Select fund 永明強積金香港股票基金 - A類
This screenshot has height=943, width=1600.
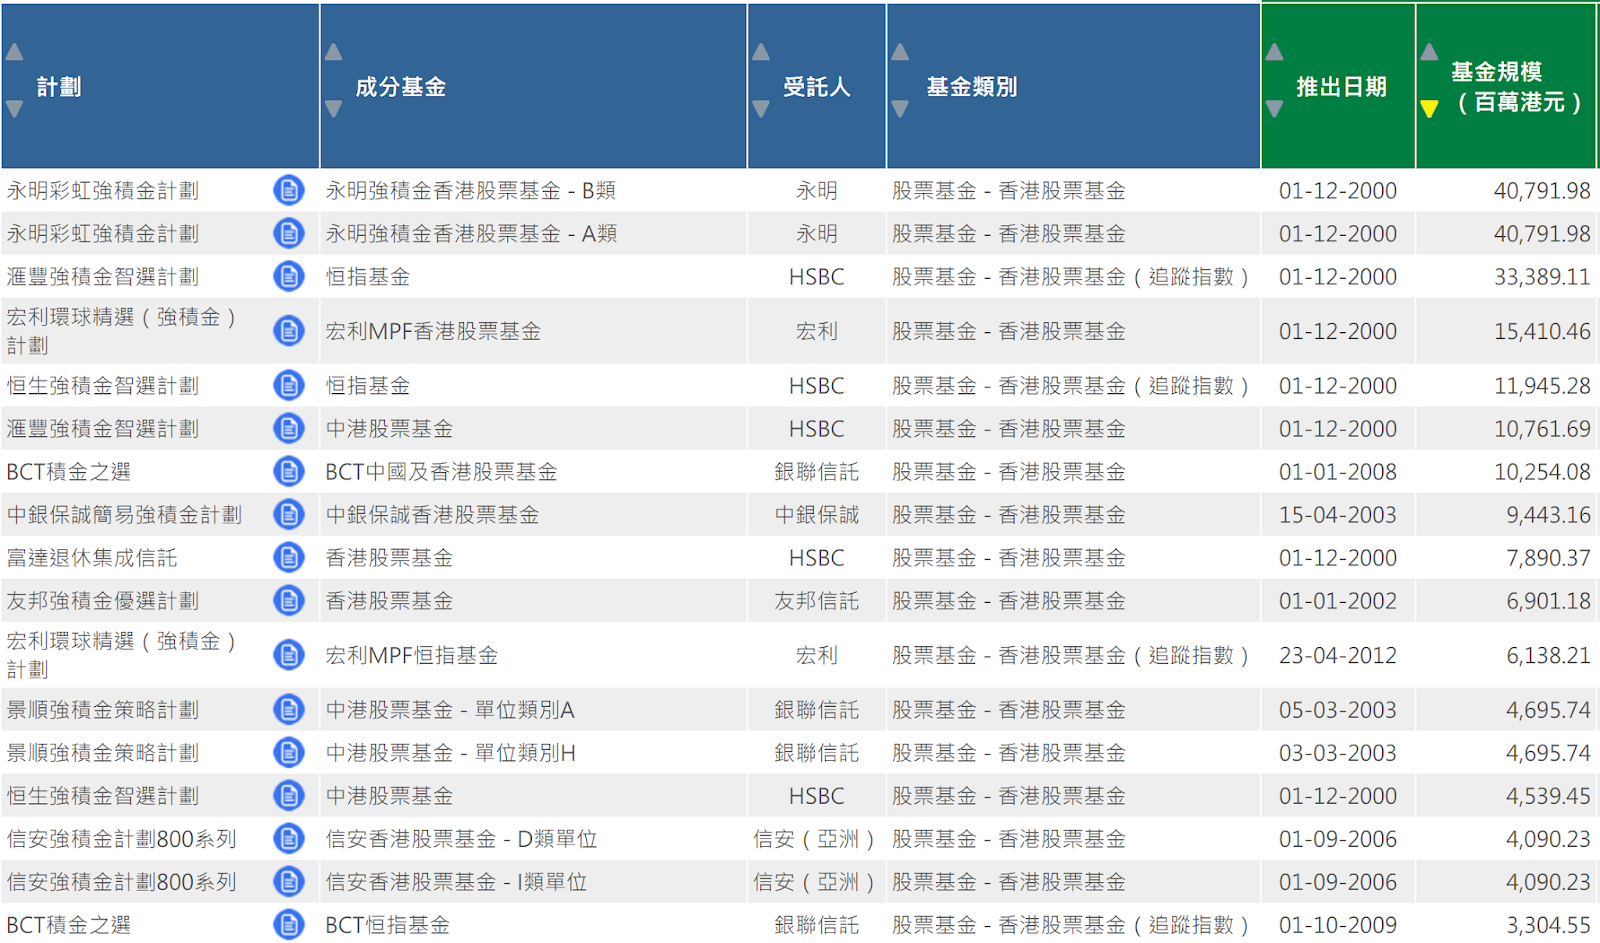tap(471, 233)
